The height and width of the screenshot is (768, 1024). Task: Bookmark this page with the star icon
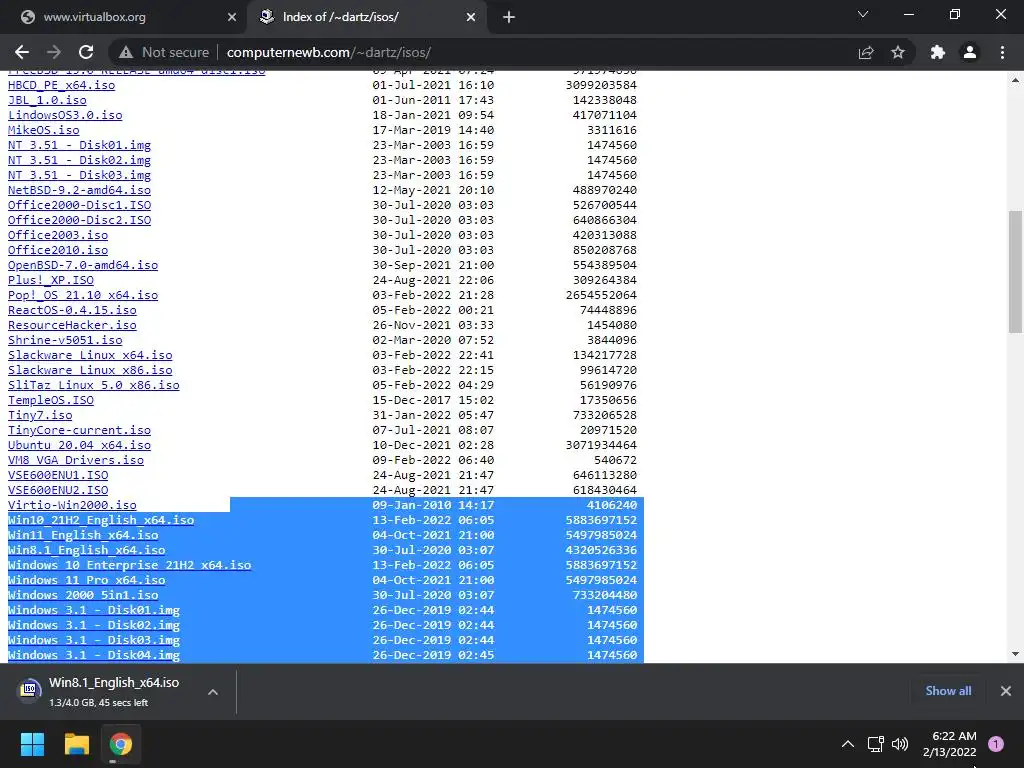tap(898, 52)
